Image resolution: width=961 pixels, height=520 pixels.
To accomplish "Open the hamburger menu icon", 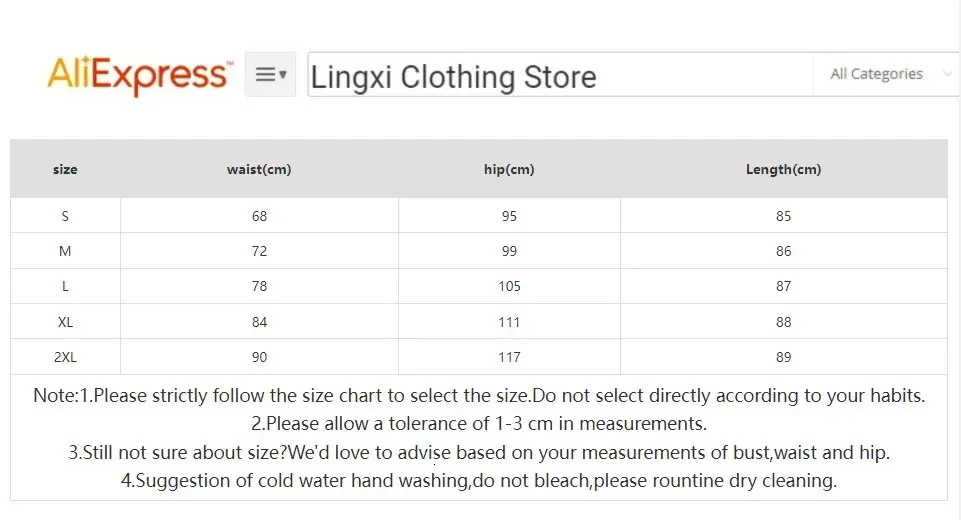I will click(270, 74).
